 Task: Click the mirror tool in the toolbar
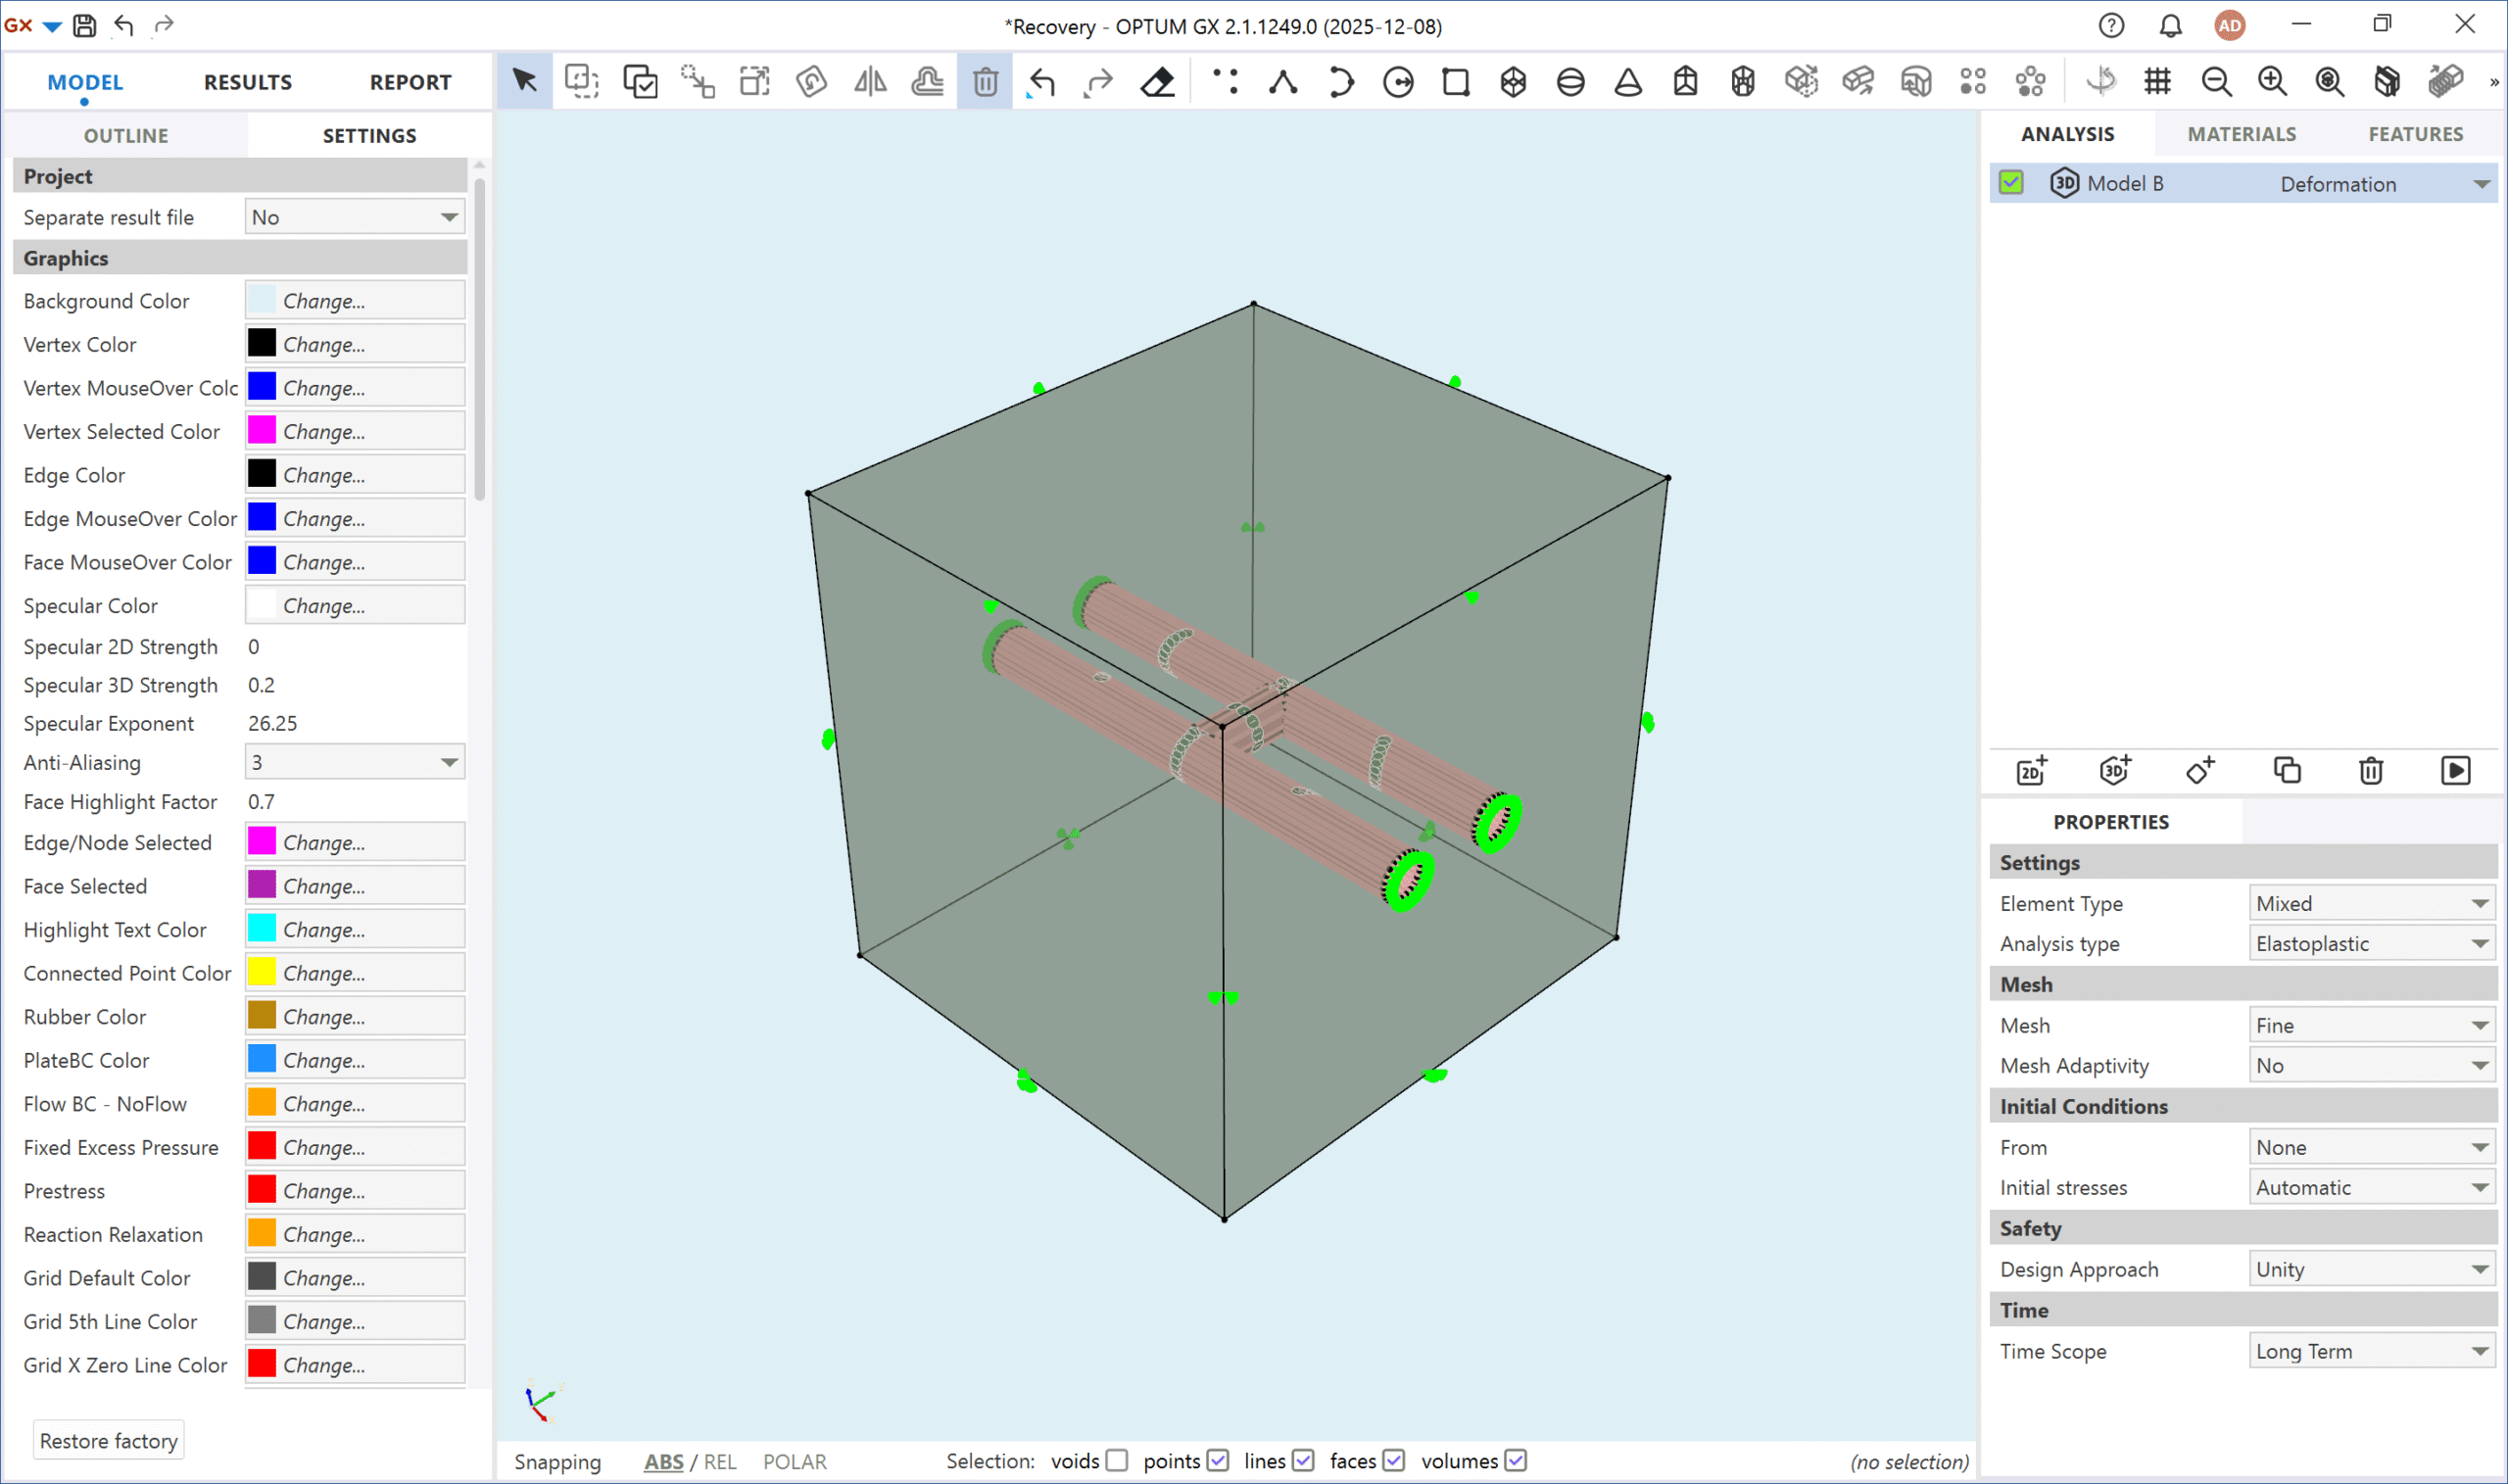pos(869,82)
